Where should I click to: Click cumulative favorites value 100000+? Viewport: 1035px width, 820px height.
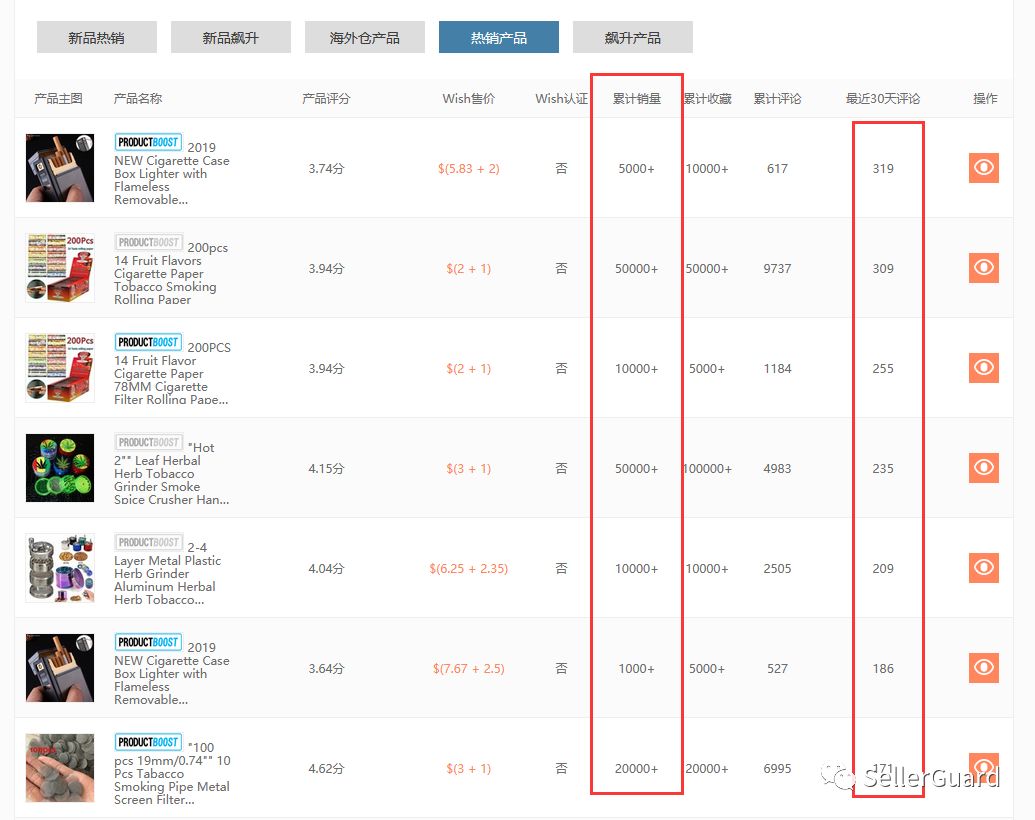click(708, 468)
